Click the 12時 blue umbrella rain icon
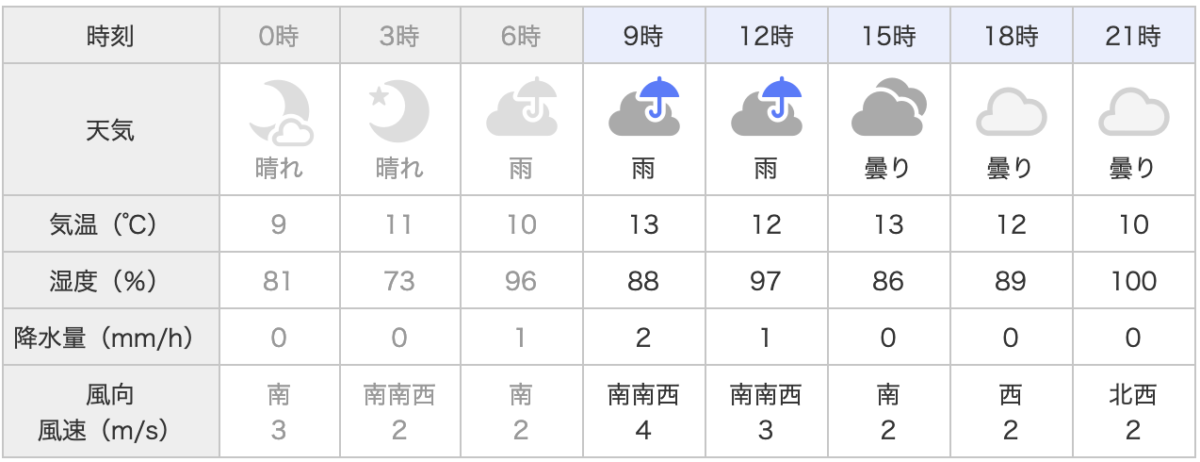The width and height of the screenshot is (1200, 462). click(766, 107)
